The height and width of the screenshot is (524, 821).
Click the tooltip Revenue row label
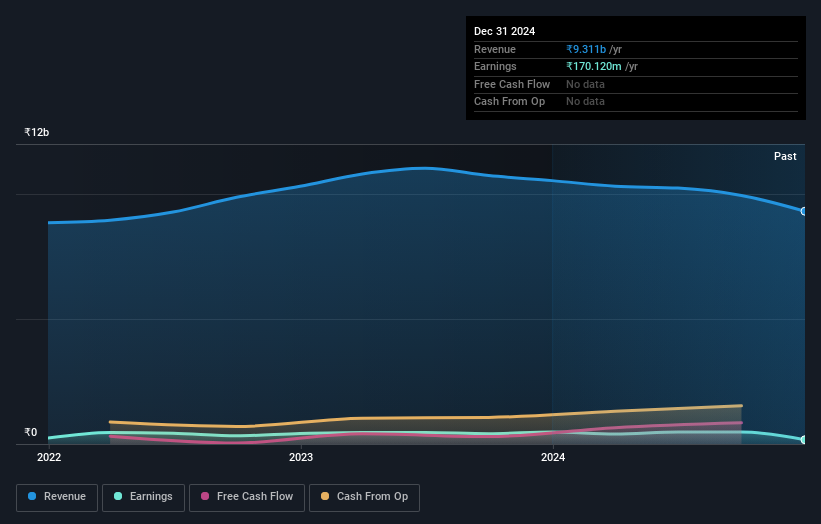click(x=495, y=49)
